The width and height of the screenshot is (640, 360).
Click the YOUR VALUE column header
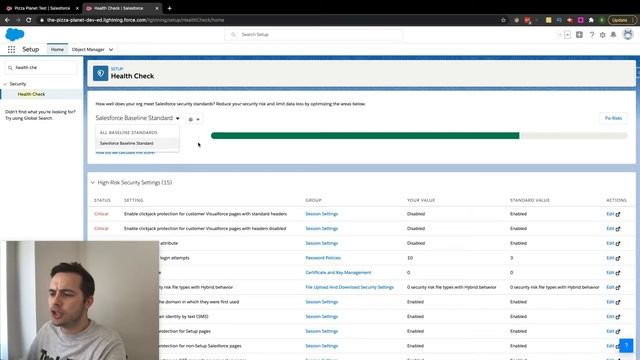tap(421, 200)
